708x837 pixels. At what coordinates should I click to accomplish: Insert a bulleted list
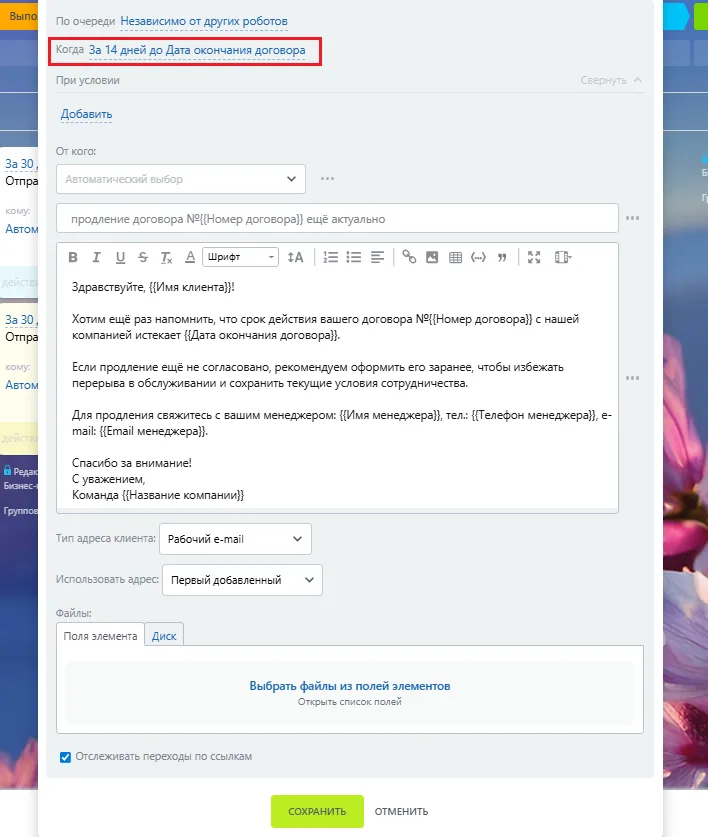click(x=353, y=257)
